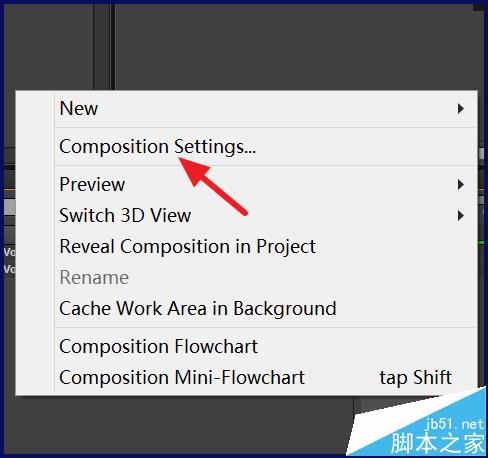Choose Composition Settings... from the menu
Screen dimensions: 488x458
click(x=266, y=147)
